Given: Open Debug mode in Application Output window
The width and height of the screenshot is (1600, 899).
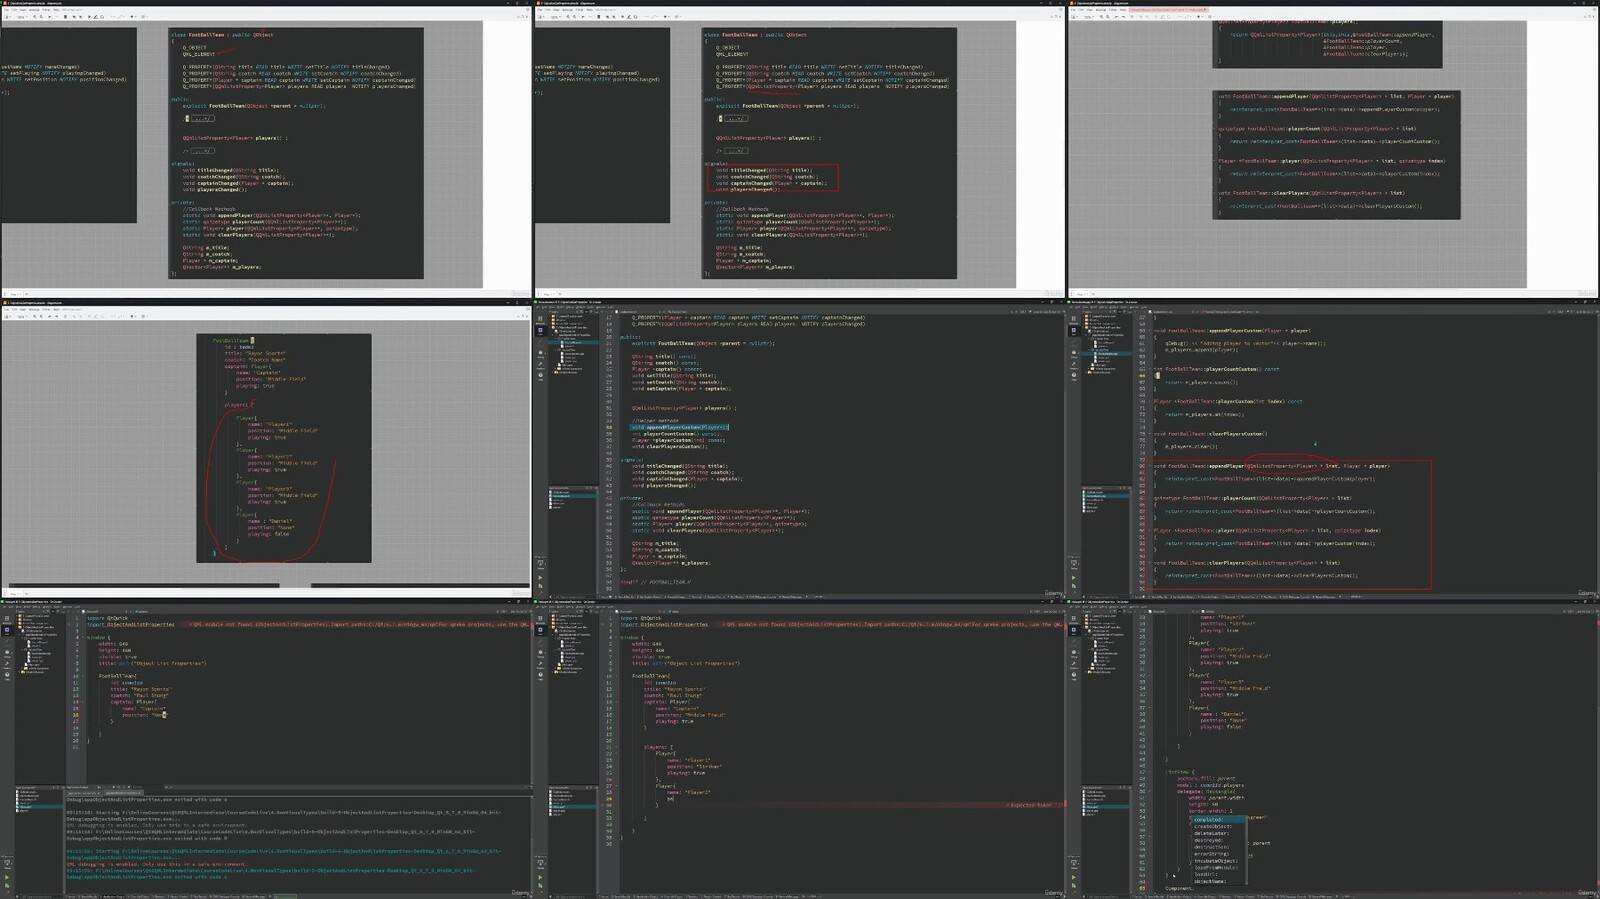Looking at the screenshot, I should (x=7, y=653).
